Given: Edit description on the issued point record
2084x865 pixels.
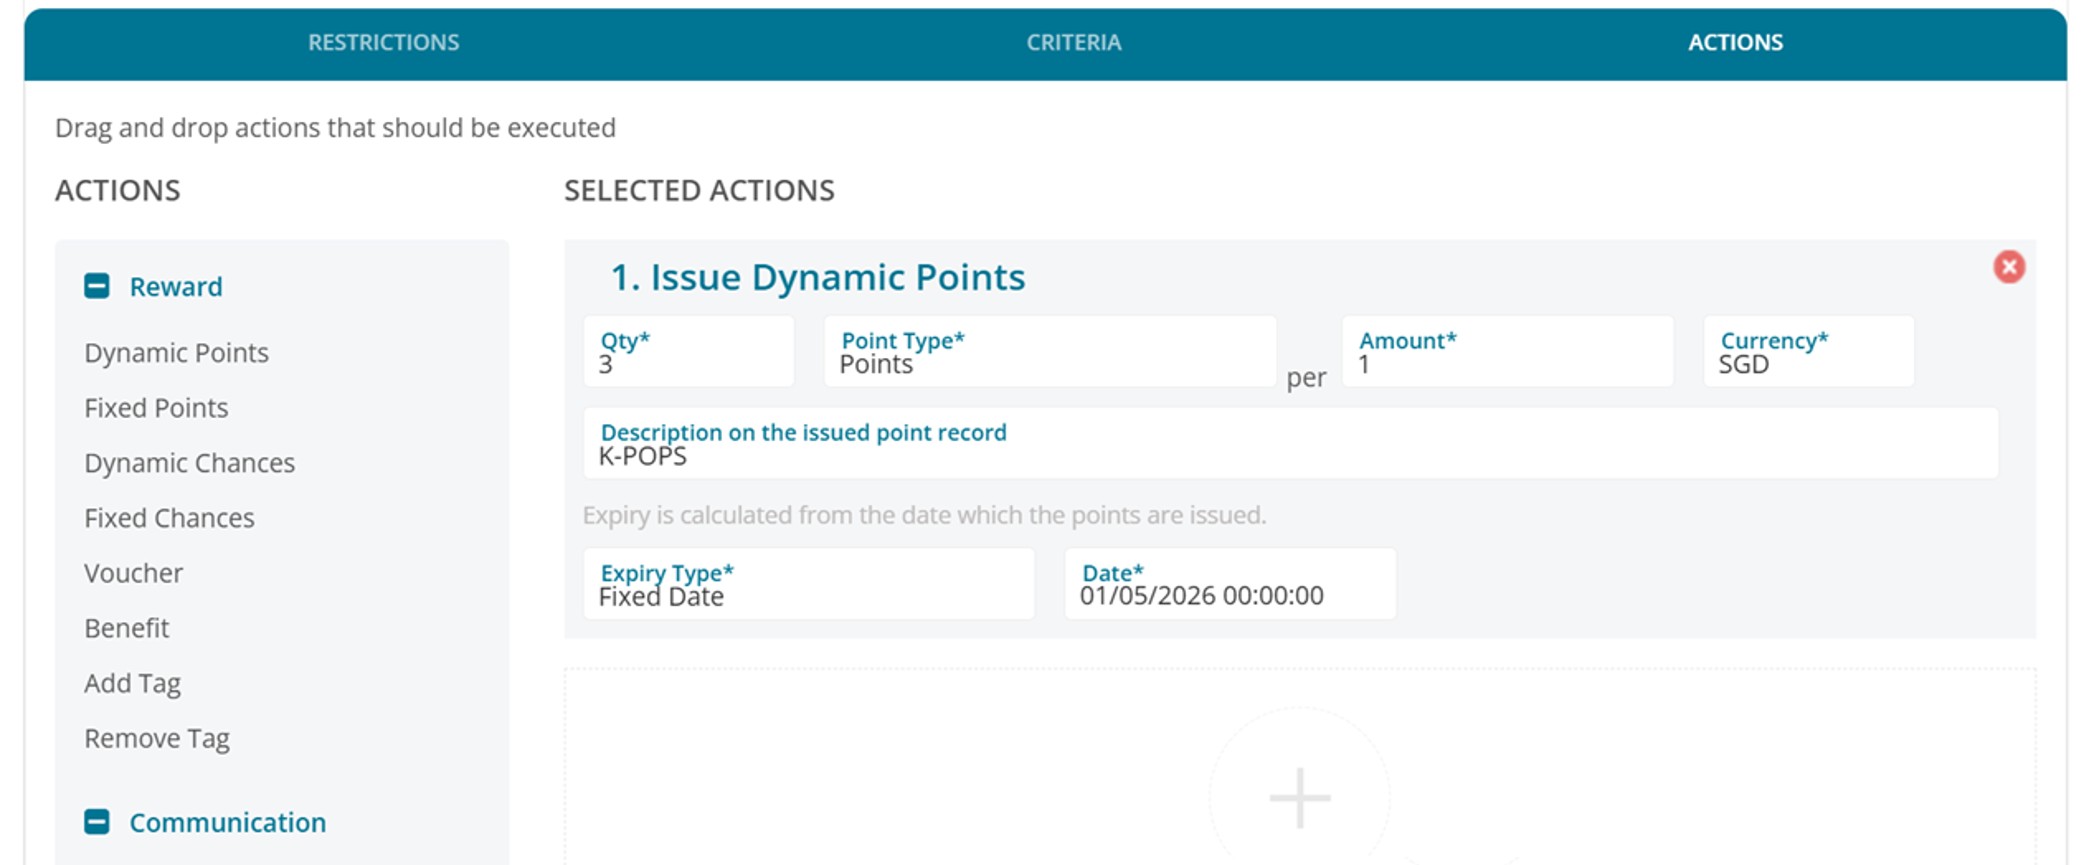Looking at the screenshot, I should pos(1290,443).
